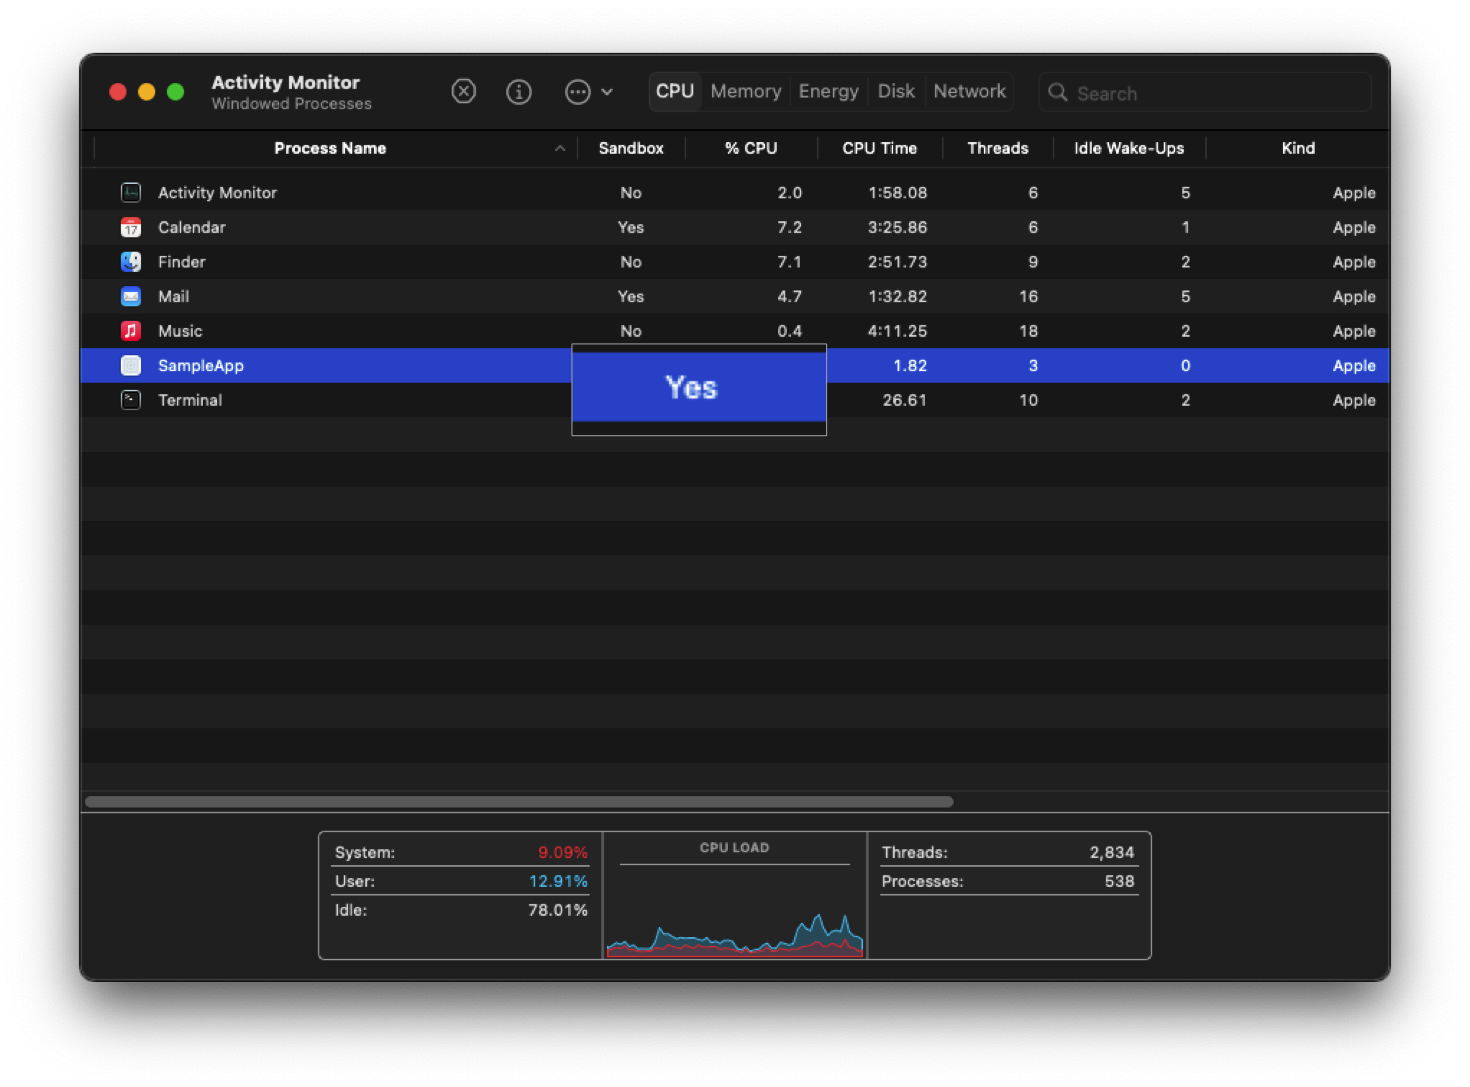
Task: Click Mail's thread count 16
Action: pyautogui.click(x=1028, y=296)
